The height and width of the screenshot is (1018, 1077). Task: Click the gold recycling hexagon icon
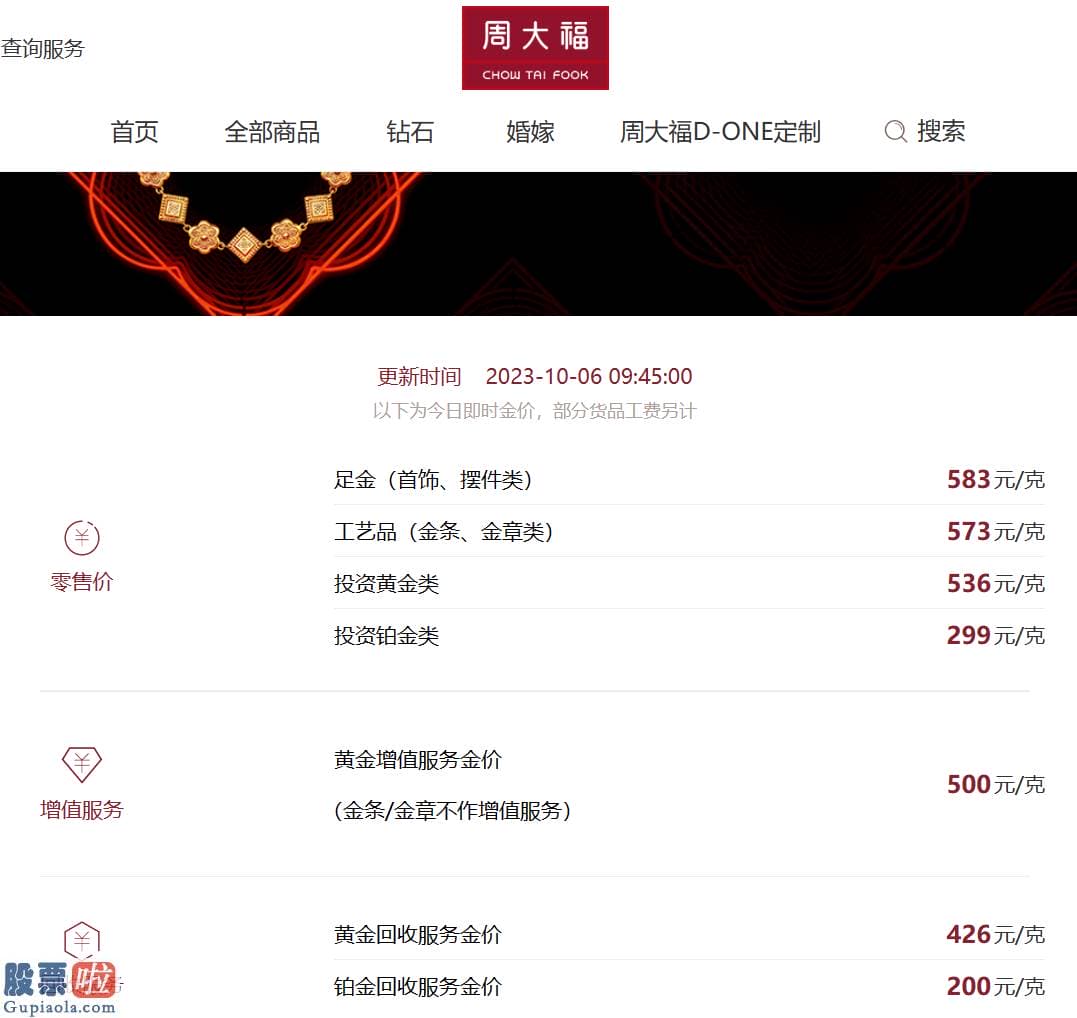click(x=82, y=940)
